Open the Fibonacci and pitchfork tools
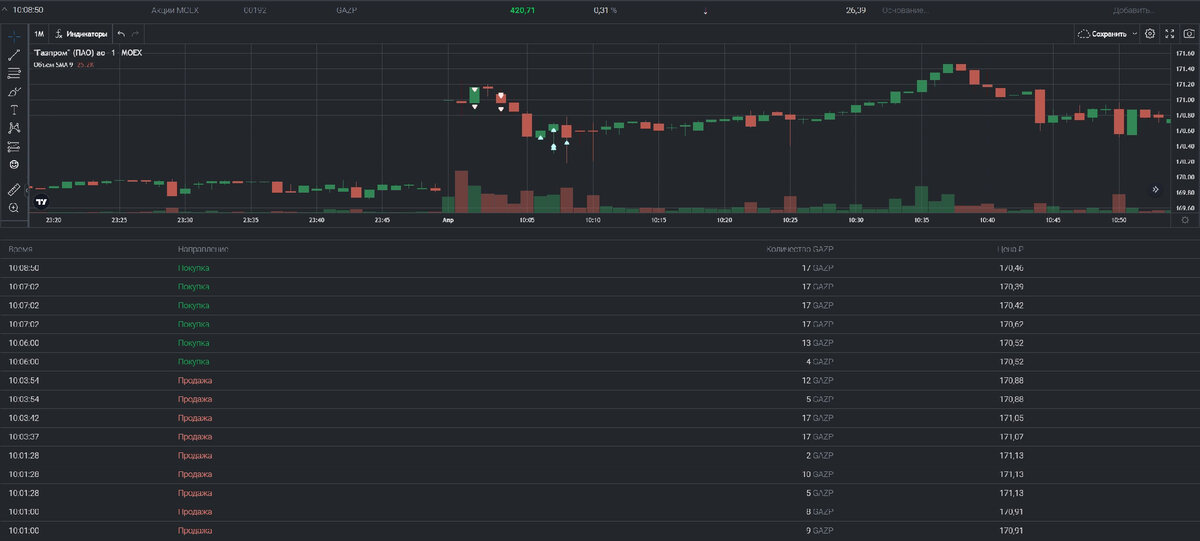Screen dimensions: 1200x541 pos(14,72)
